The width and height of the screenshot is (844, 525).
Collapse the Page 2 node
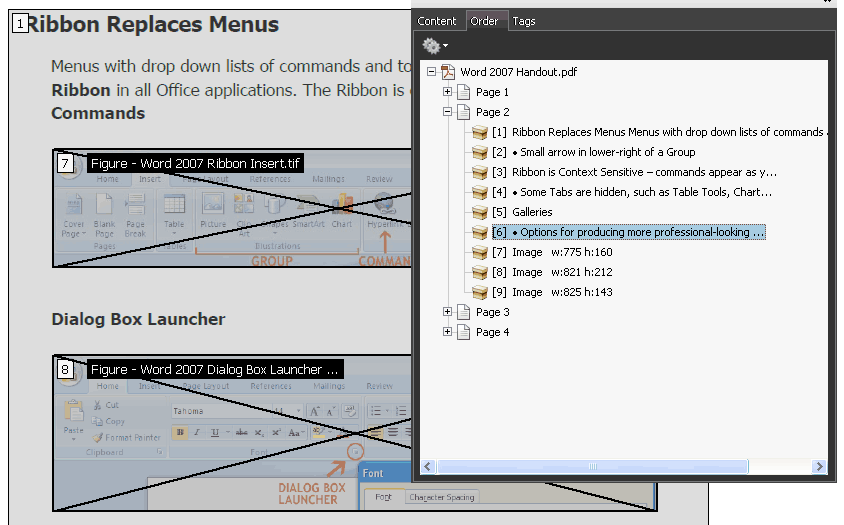pyautogui.click(x=447, y=111)
